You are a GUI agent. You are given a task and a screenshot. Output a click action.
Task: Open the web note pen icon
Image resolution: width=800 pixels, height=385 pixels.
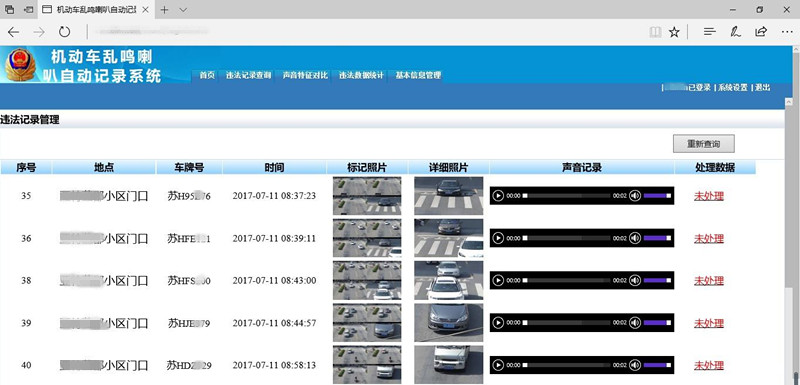pos(735,32)
